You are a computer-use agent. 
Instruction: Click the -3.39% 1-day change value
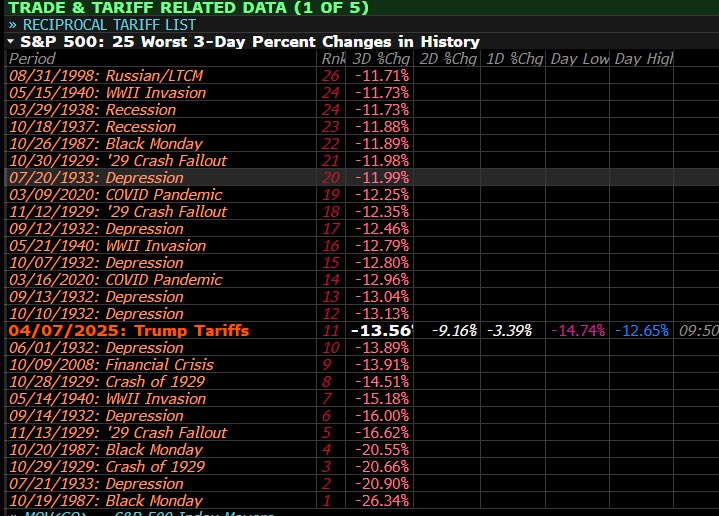509,331
